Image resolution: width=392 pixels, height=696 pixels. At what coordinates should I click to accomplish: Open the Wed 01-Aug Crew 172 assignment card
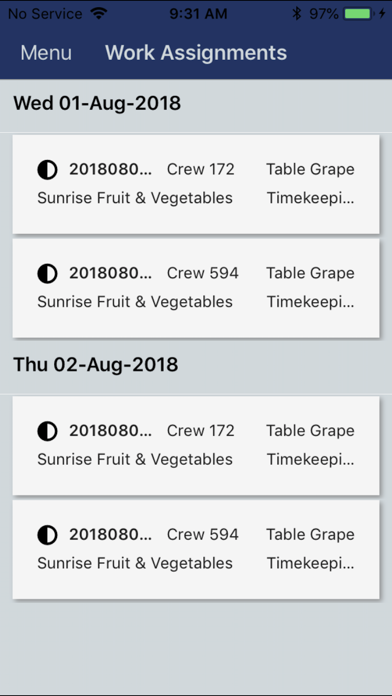pos(196,184)
